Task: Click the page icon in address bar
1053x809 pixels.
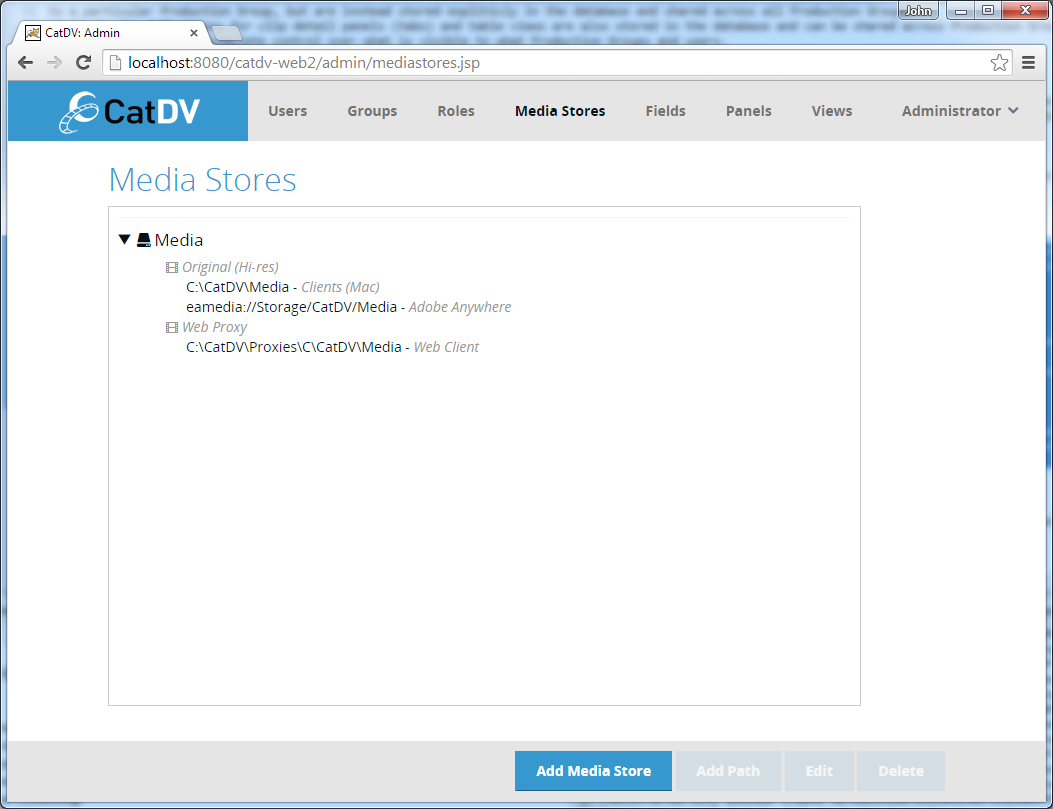Action: 115,62
